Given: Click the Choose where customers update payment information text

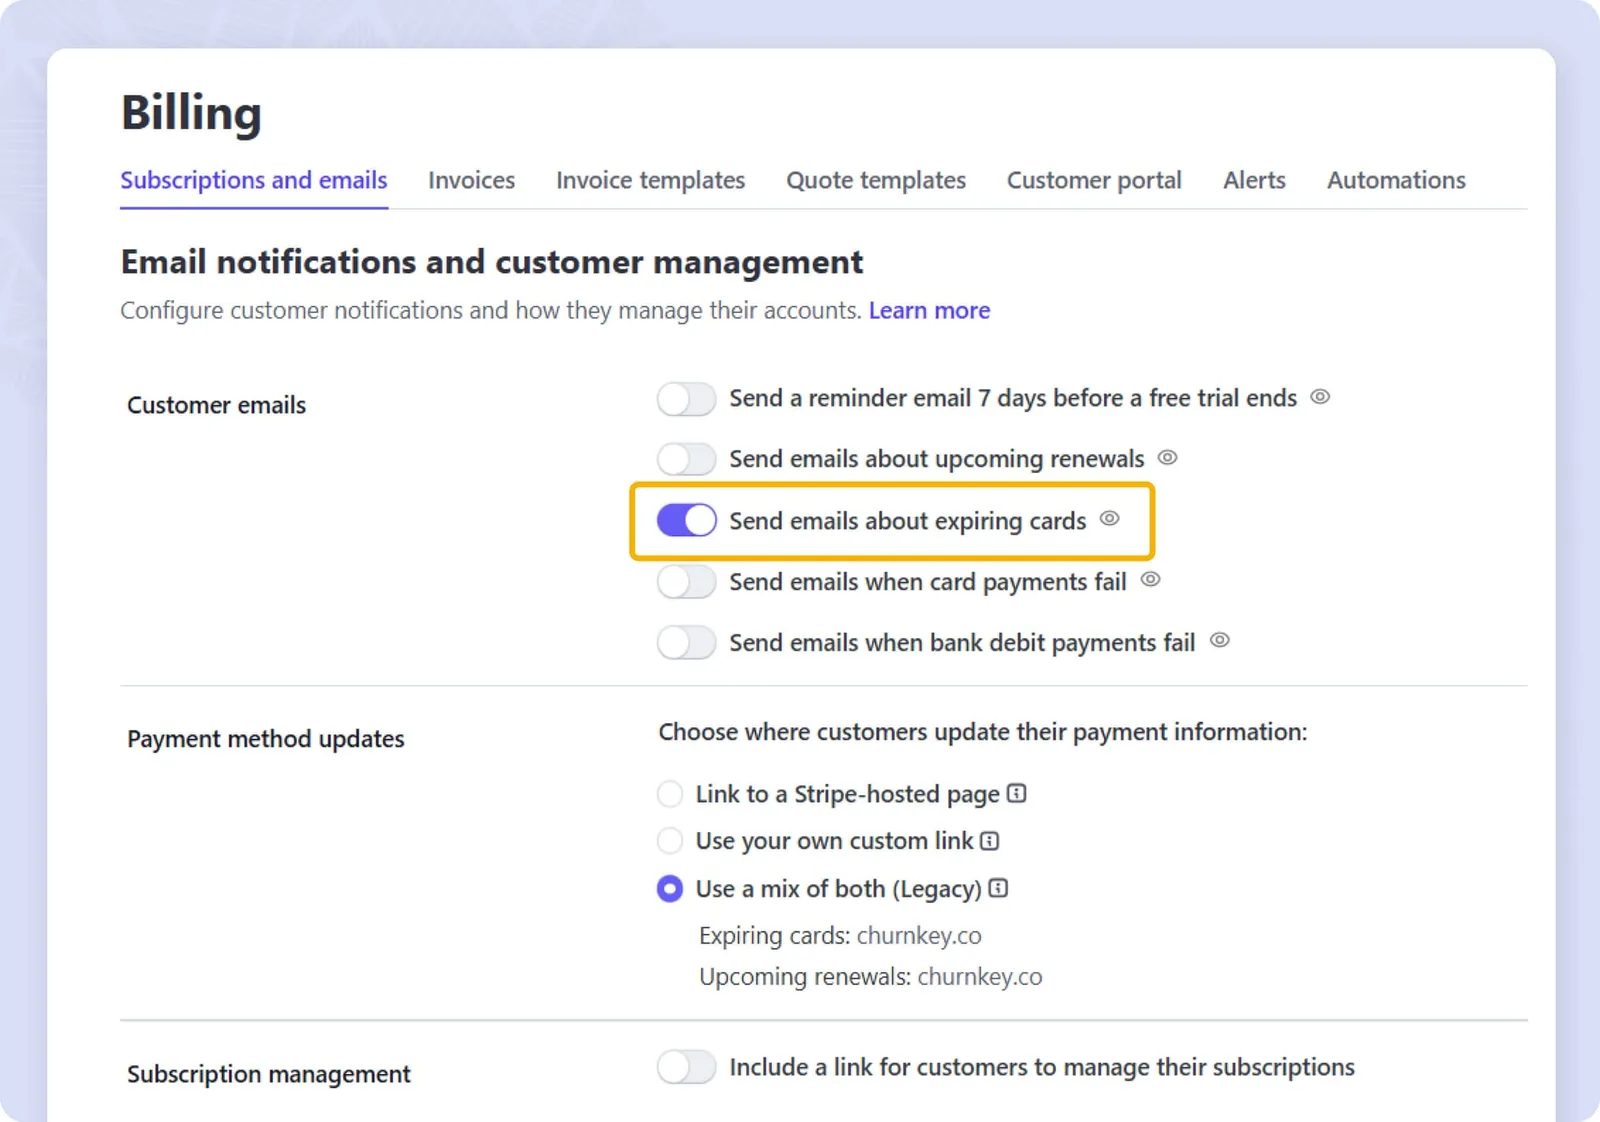Looking at the screenshot, I should pos(982,732).
